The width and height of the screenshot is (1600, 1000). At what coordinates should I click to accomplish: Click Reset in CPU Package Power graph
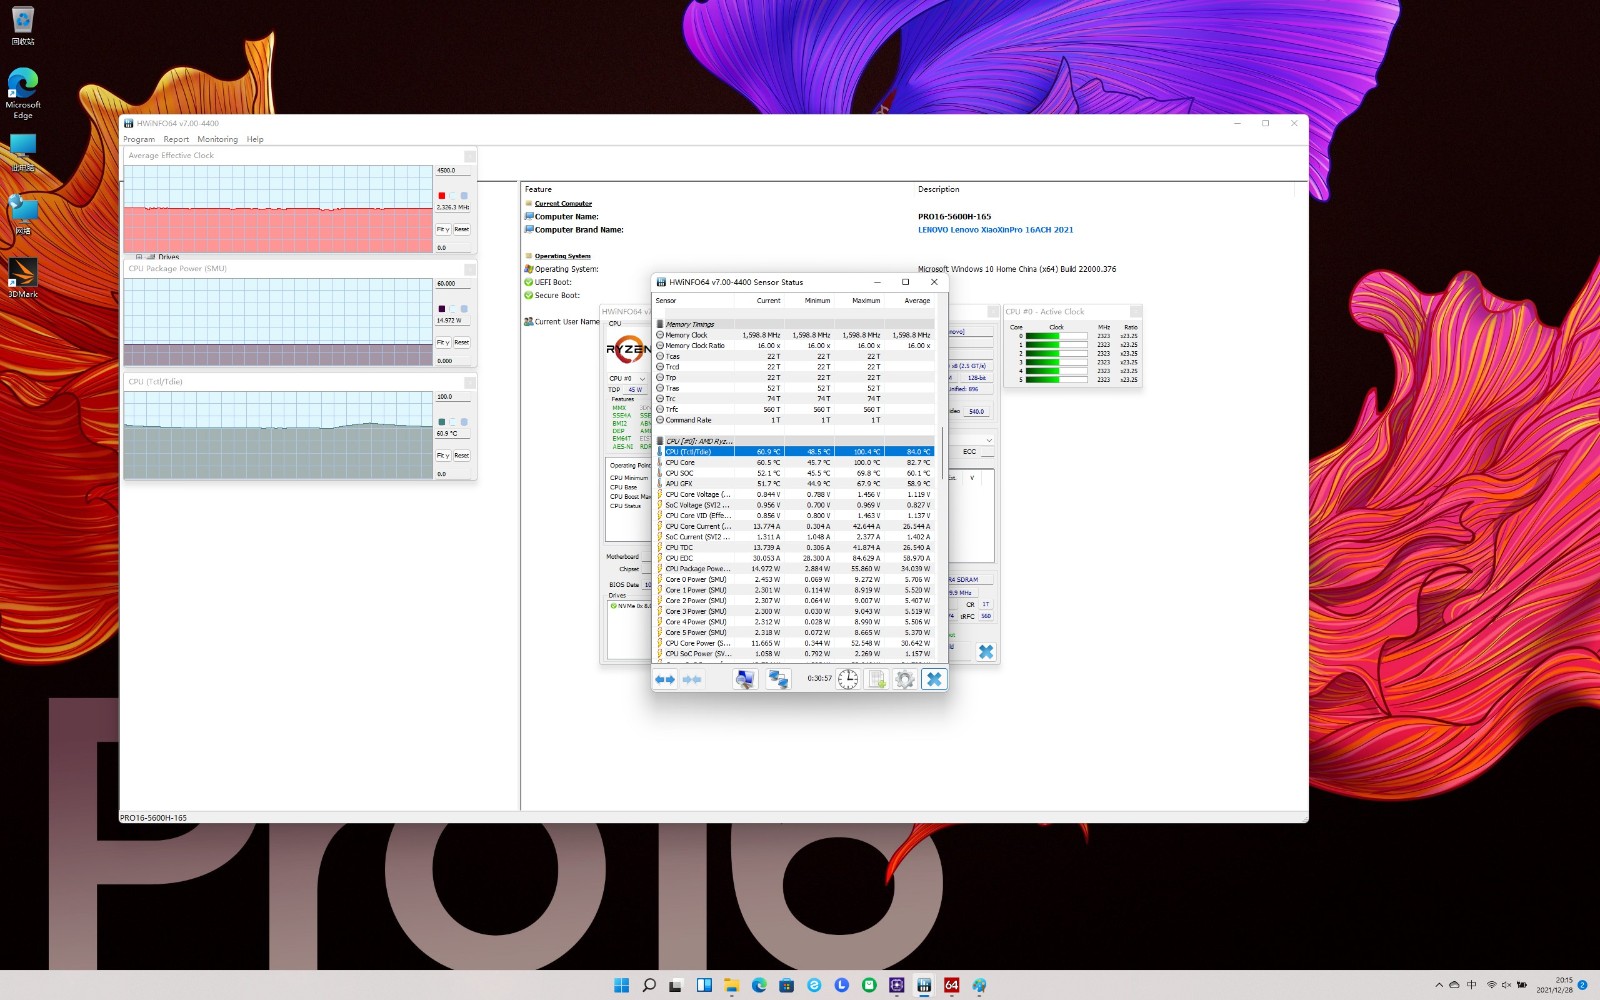point(461,342)
